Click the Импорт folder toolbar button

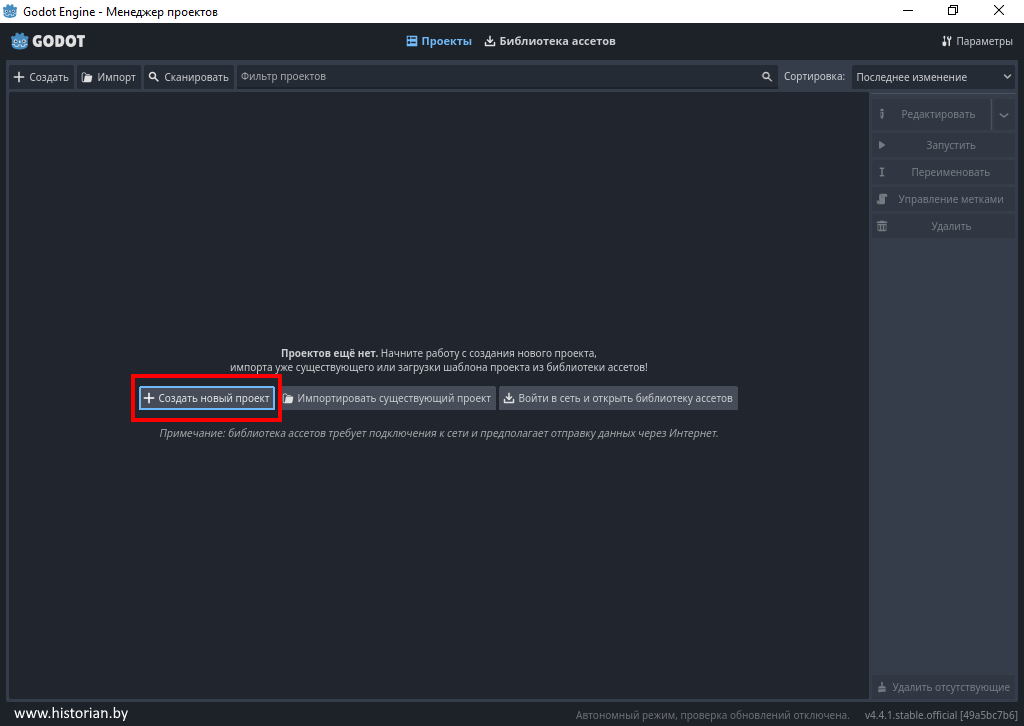(108, 77)
